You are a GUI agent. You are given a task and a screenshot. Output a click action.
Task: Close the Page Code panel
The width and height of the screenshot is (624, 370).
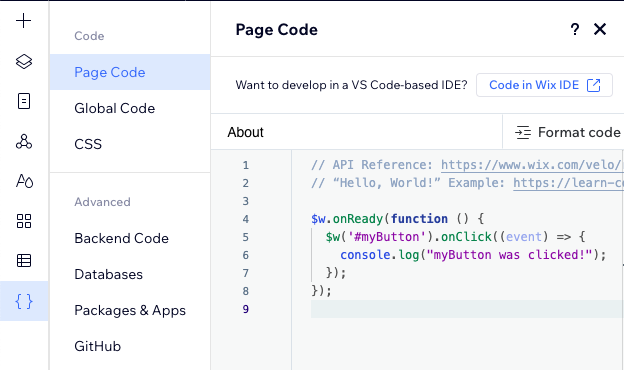coord(600,29)
